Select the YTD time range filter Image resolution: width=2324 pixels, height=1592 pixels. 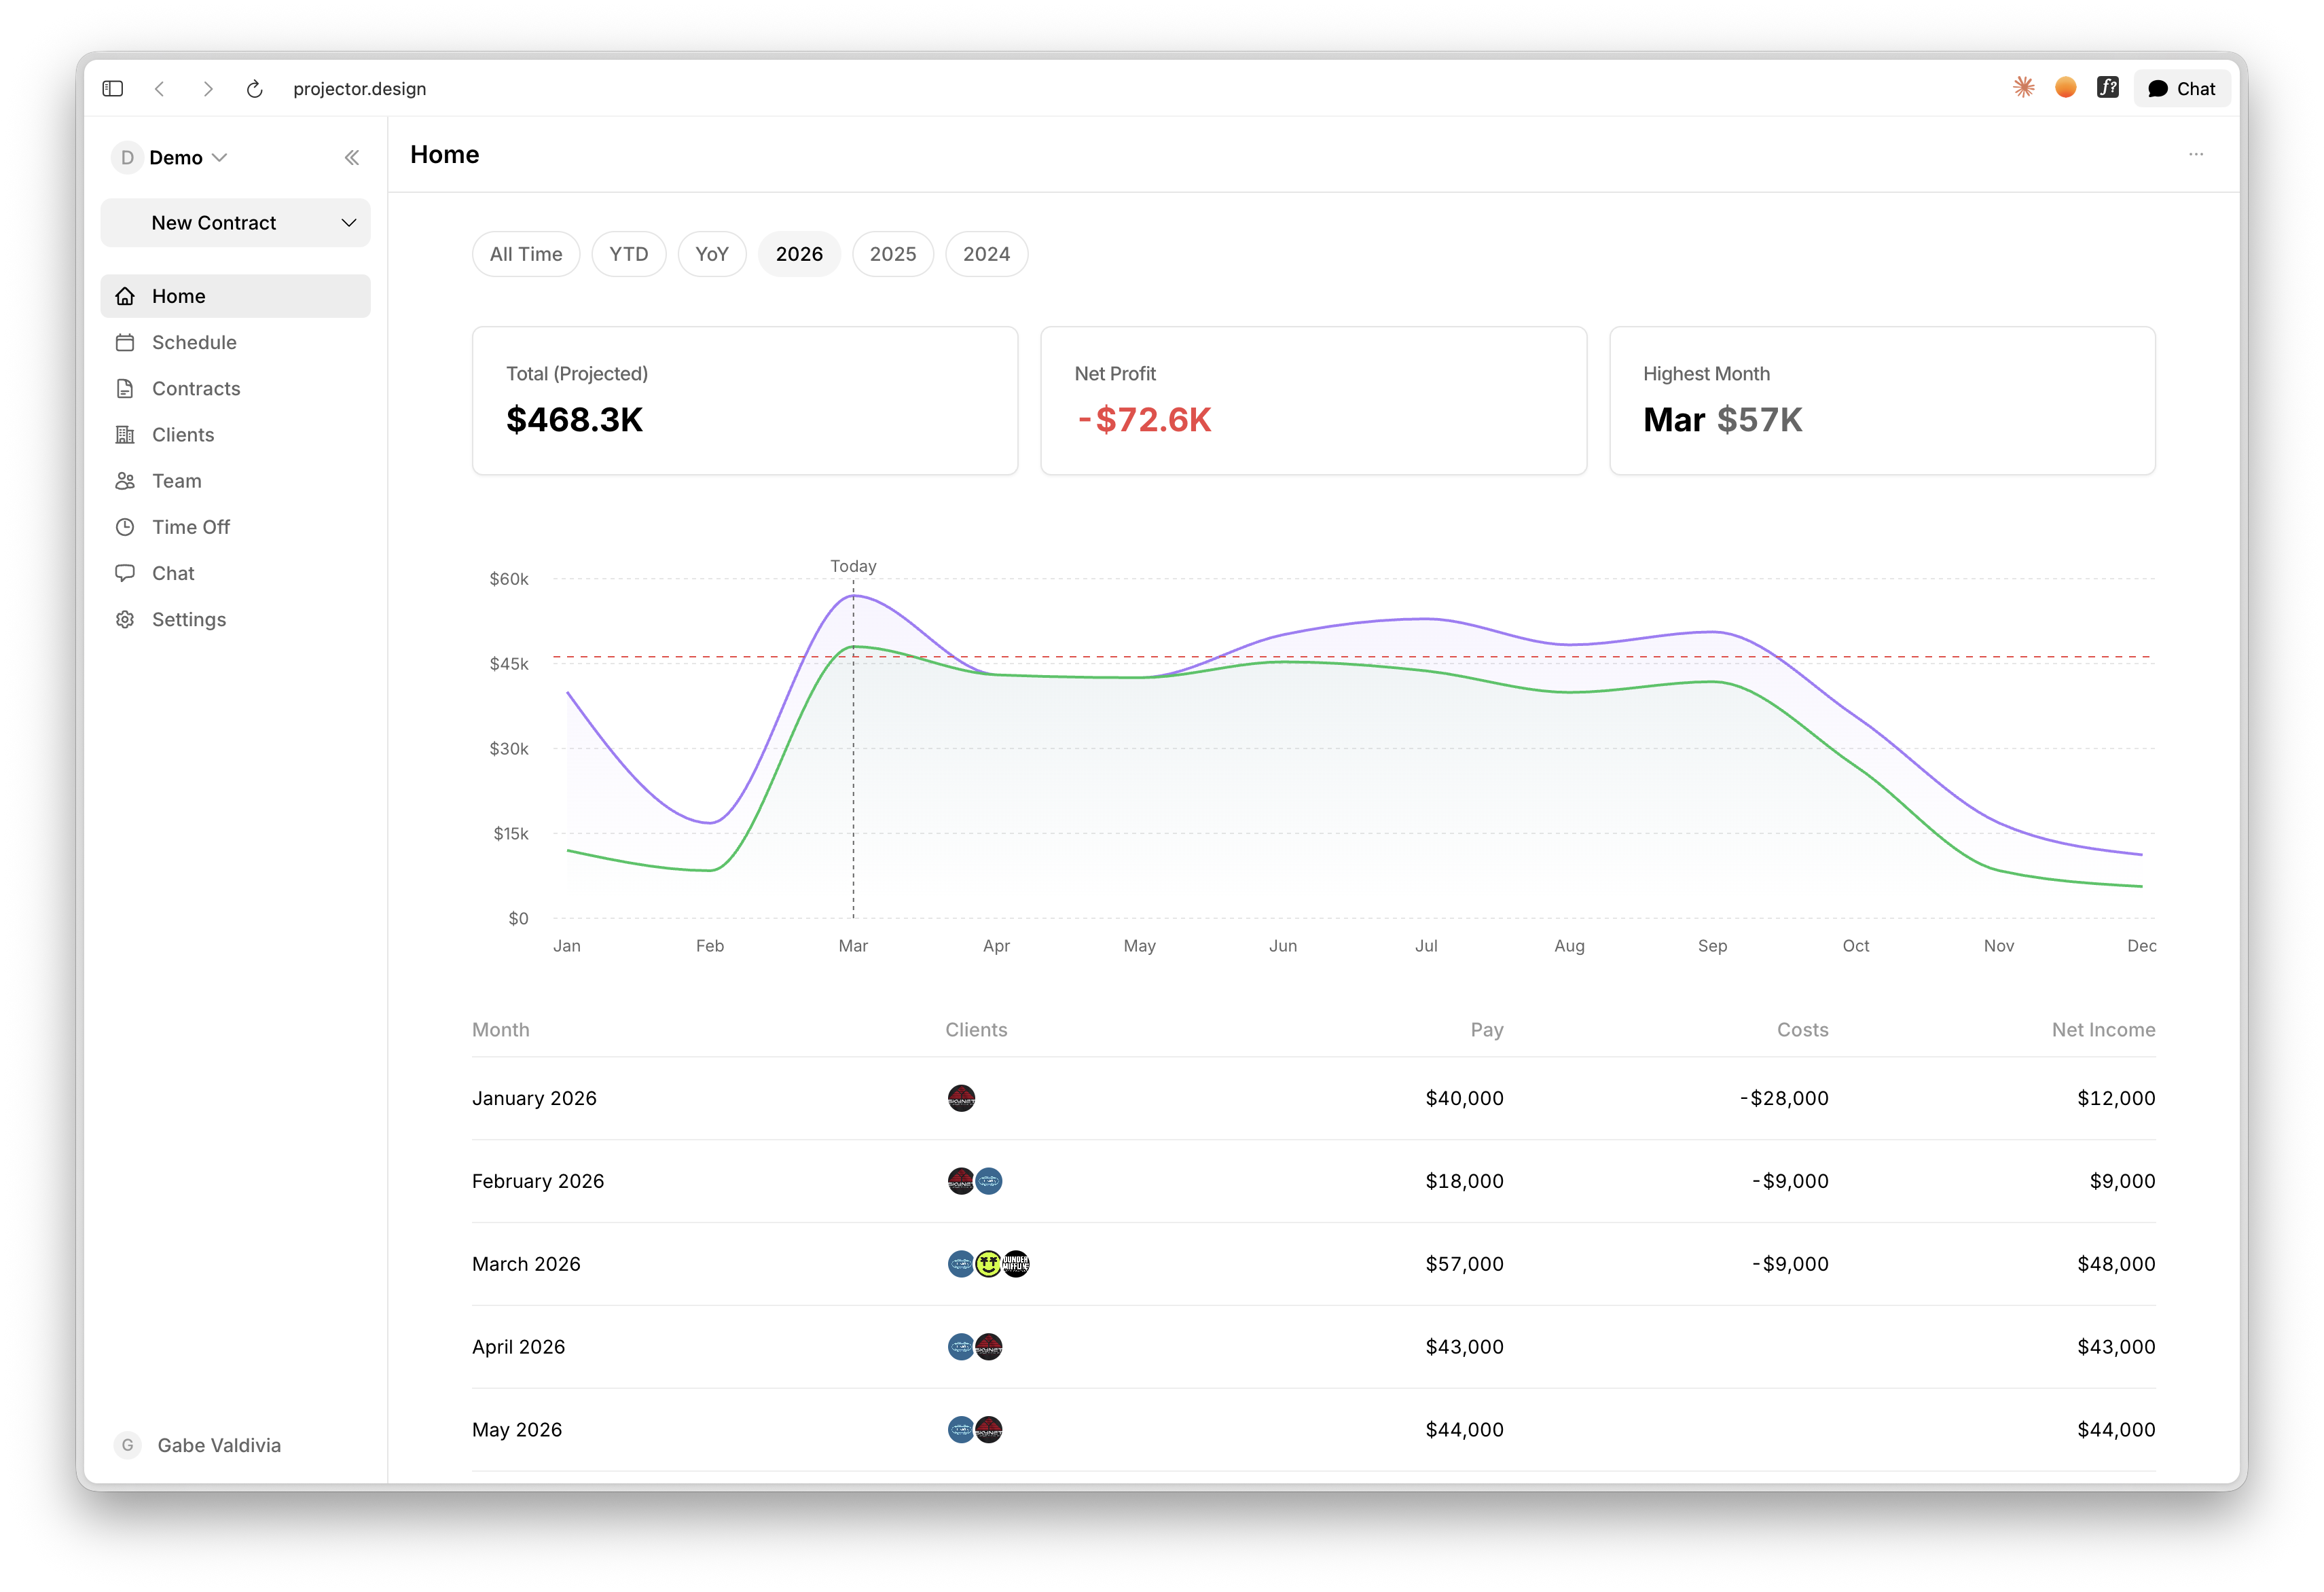[628, 254]
